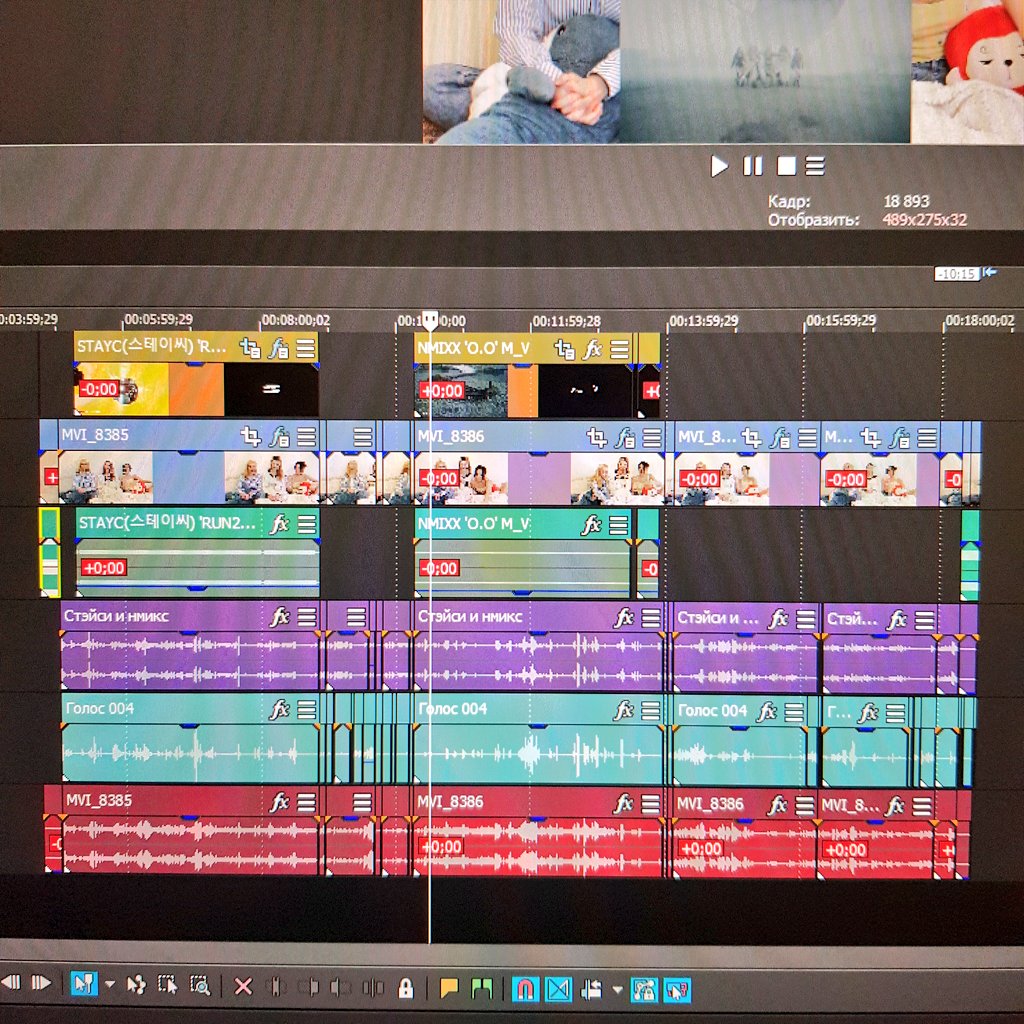Insert a marker with the yellow flag icon
1024x1024 pixels.
(x=449, y=988)
